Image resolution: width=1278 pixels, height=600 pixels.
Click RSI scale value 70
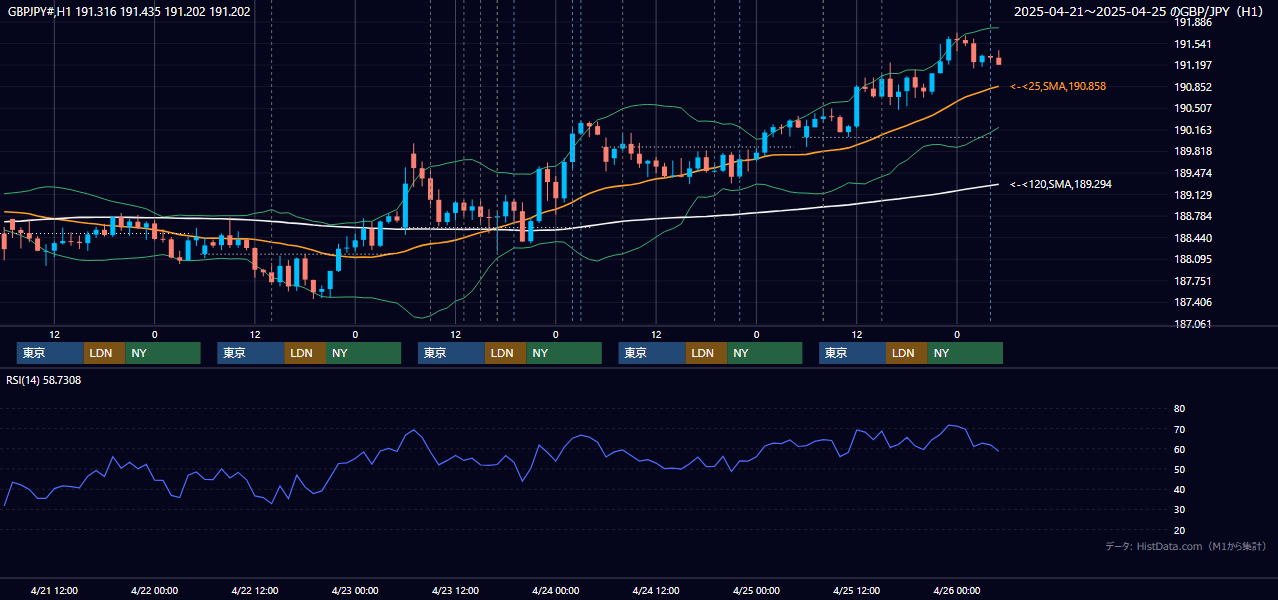(x=1179, y=429)
